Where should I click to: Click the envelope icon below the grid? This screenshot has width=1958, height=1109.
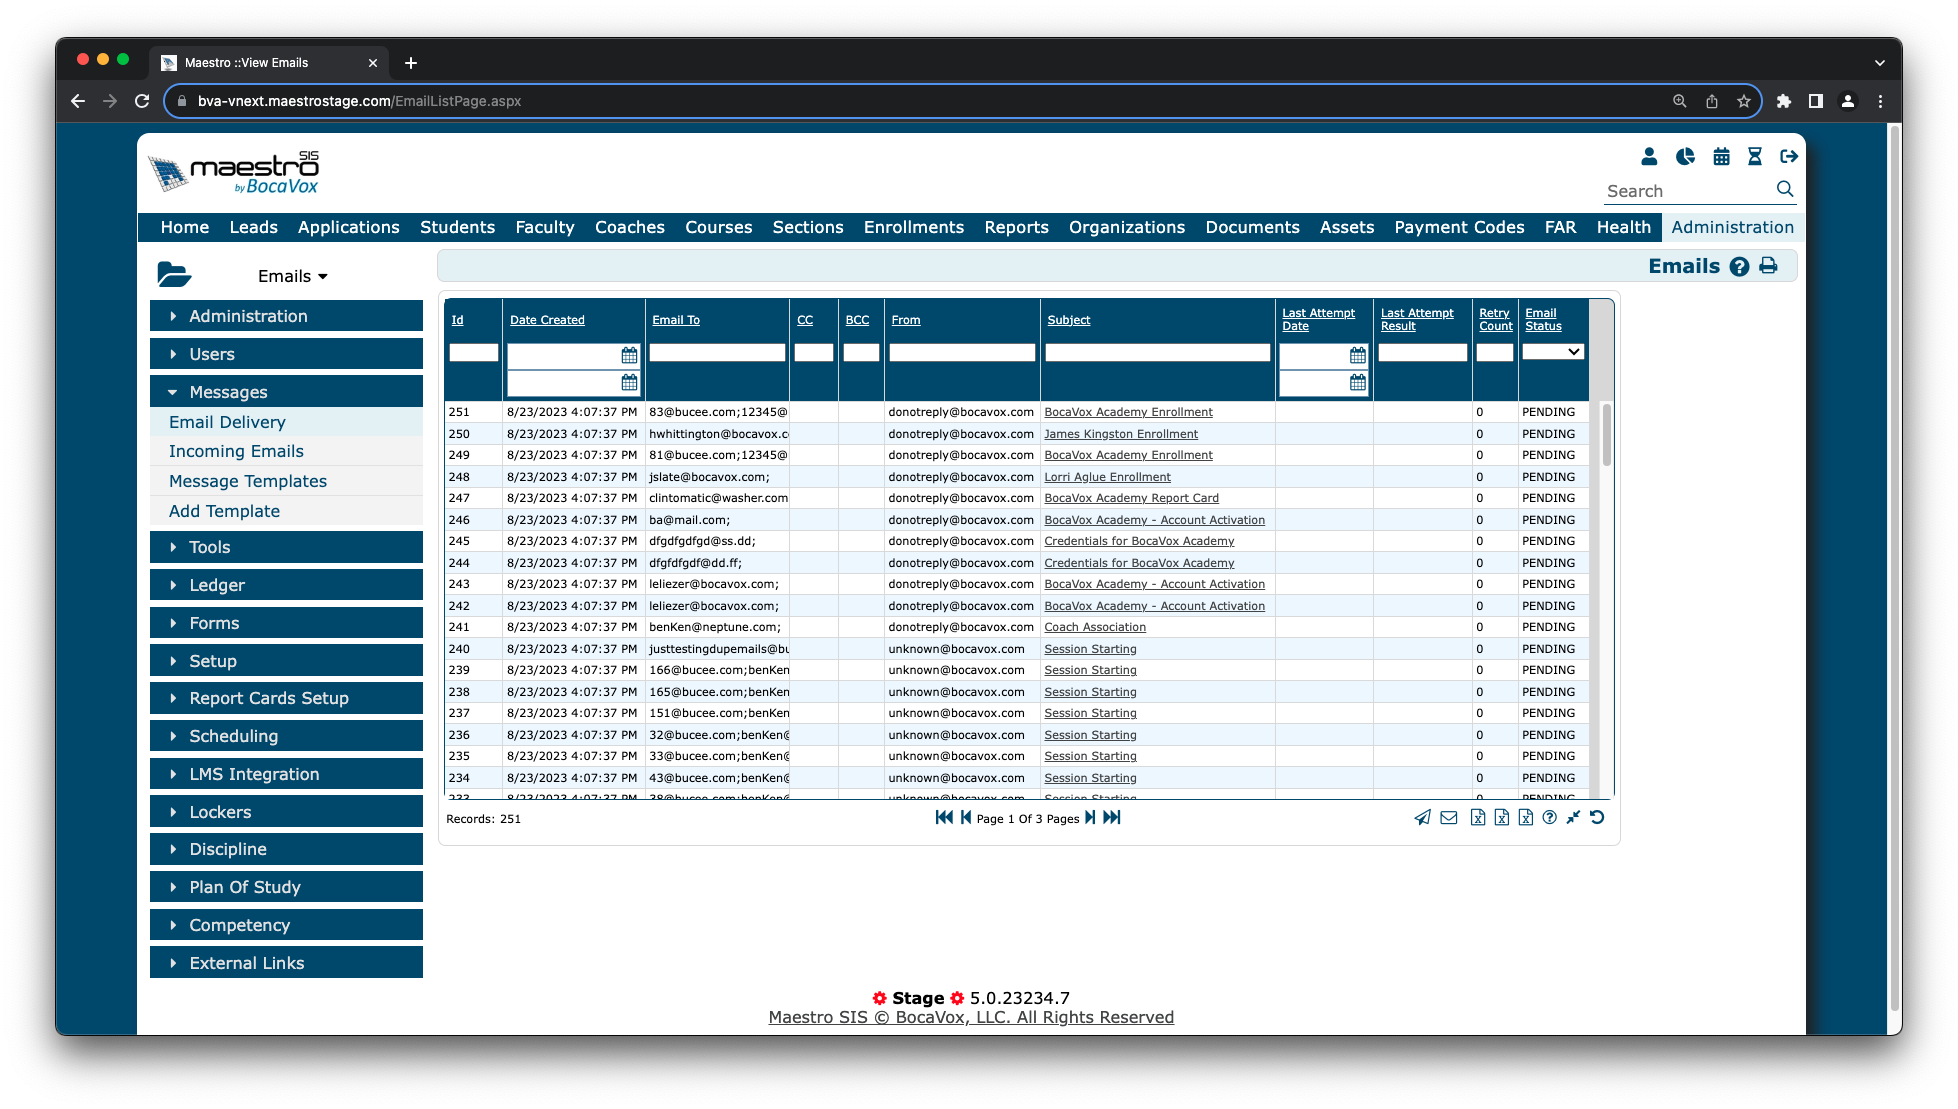click(x=1449, y=818)
